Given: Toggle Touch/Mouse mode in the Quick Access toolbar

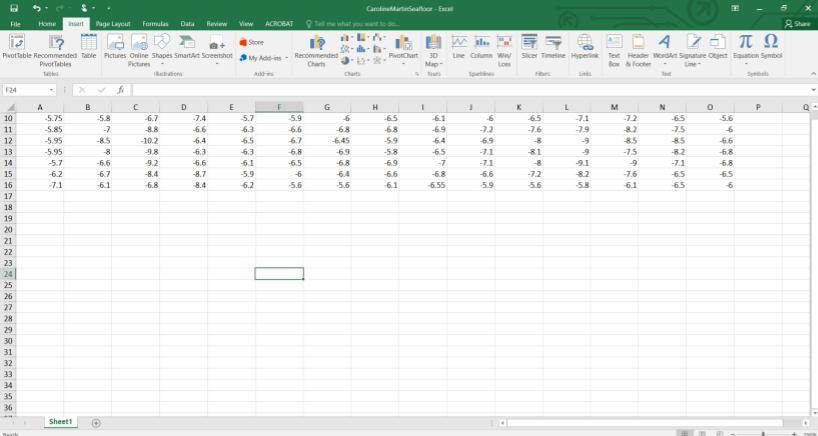Looking at the screenshot, I should [85, 8].
